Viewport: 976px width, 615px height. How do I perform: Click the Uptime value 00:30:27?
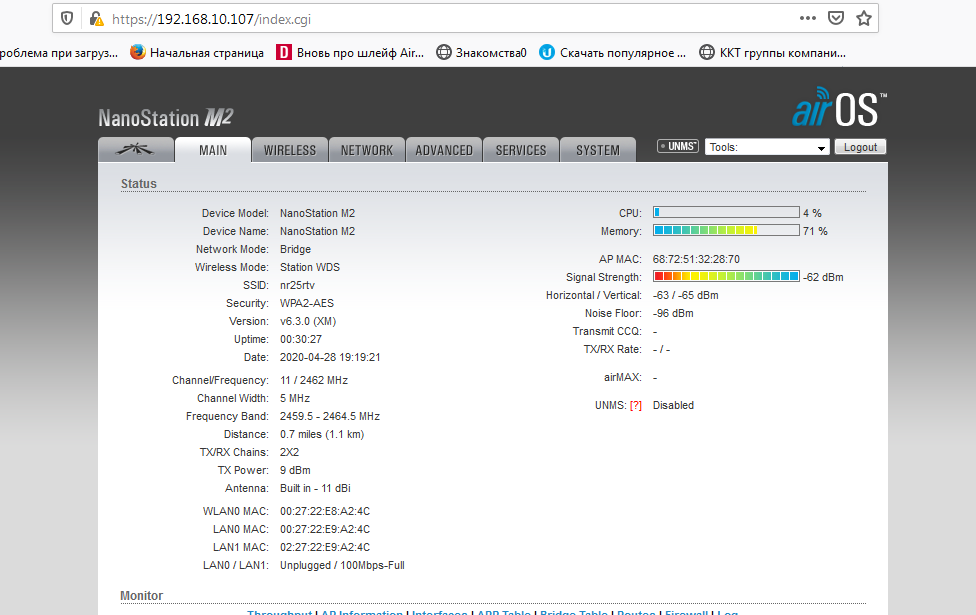click(x=301, y=339)
